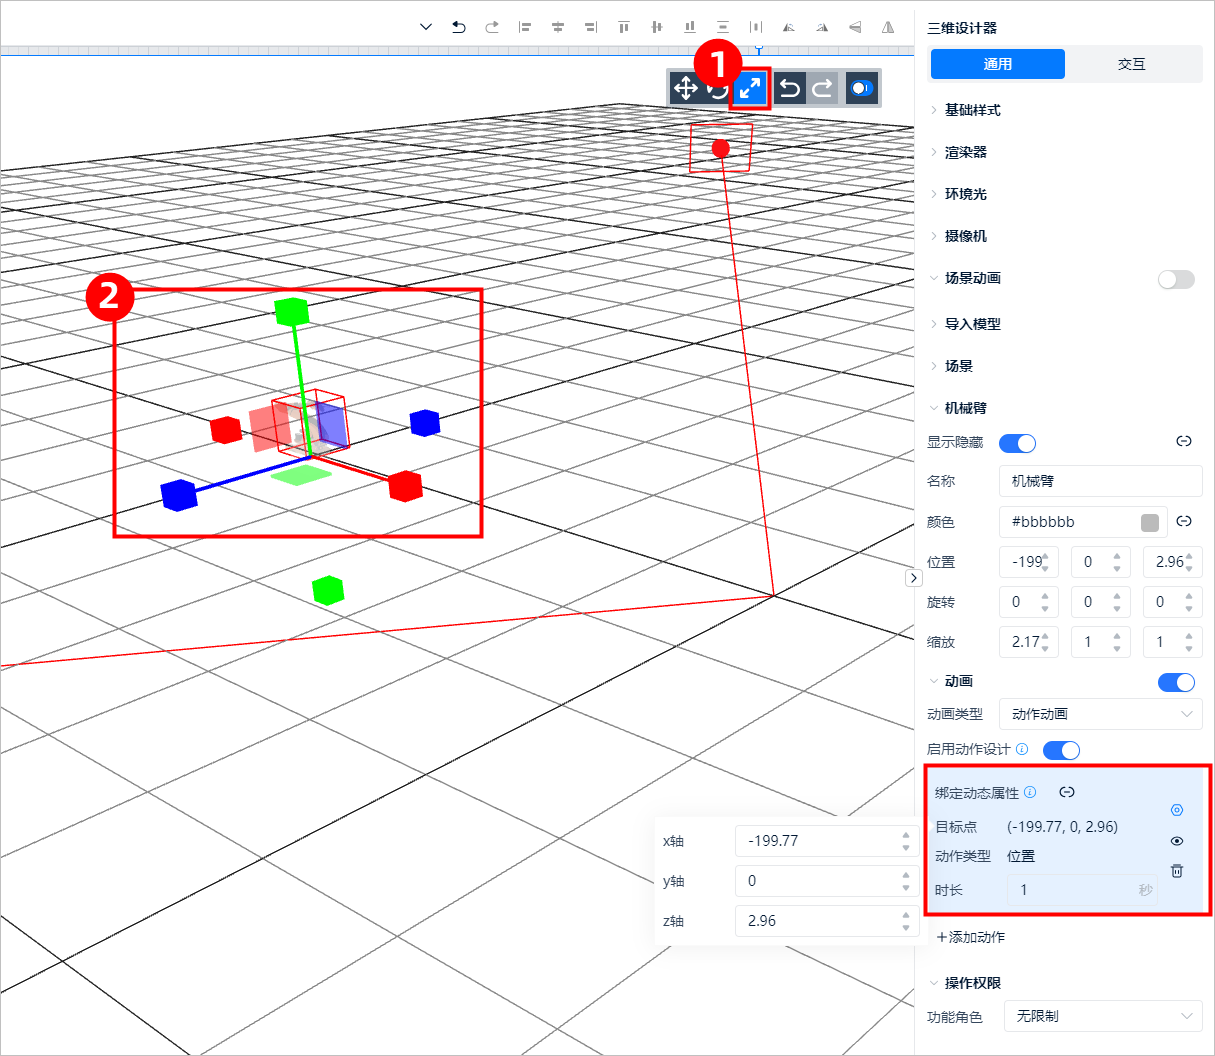Viewport: 1215px width, 1056px height.
Task: Click the gray #bbbbbb color swatch
Action: click(x=1150, y=522)
